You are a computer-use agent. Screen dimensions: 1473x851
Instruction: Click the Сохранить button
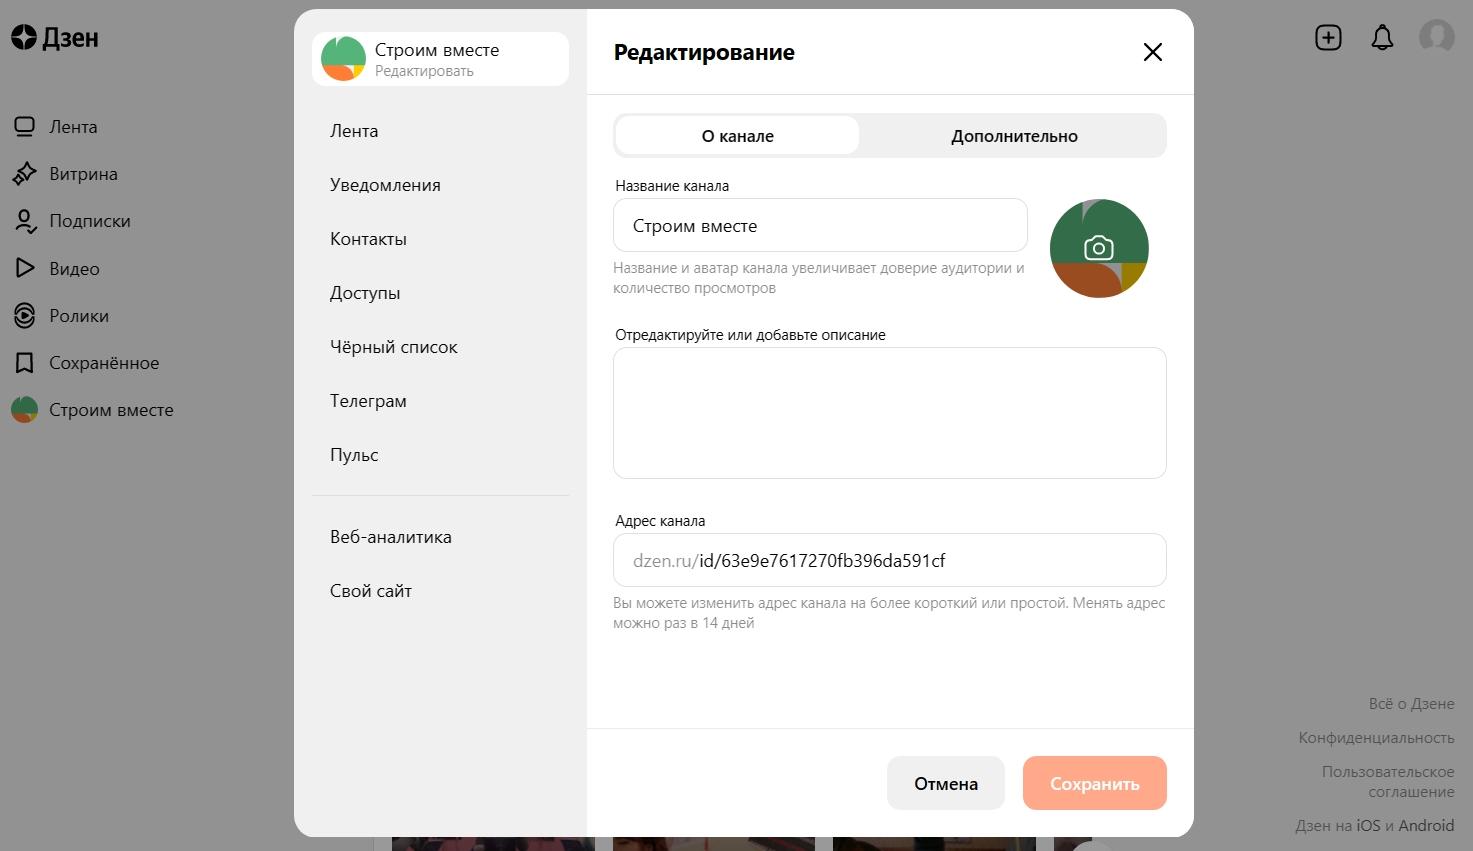tap(1095, 783)
